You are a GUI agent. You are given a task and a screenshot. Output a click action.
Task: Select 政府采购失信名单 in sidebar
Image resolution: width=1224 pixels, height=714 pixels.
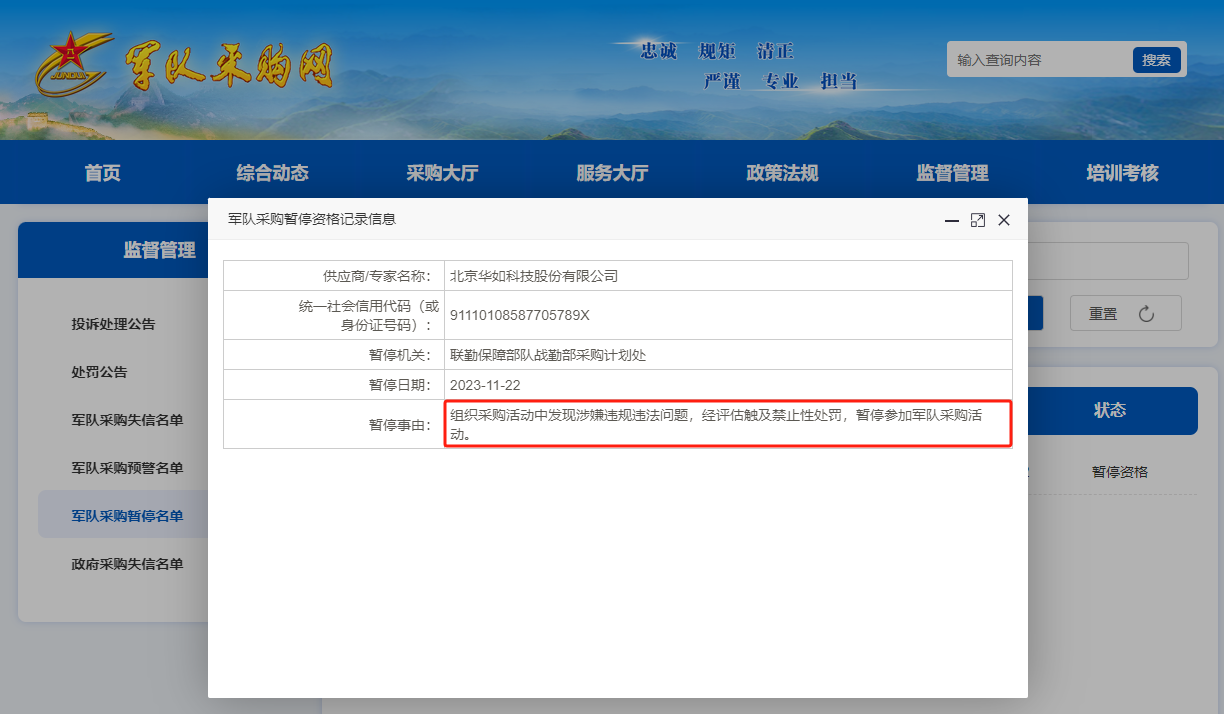(127, 564)
